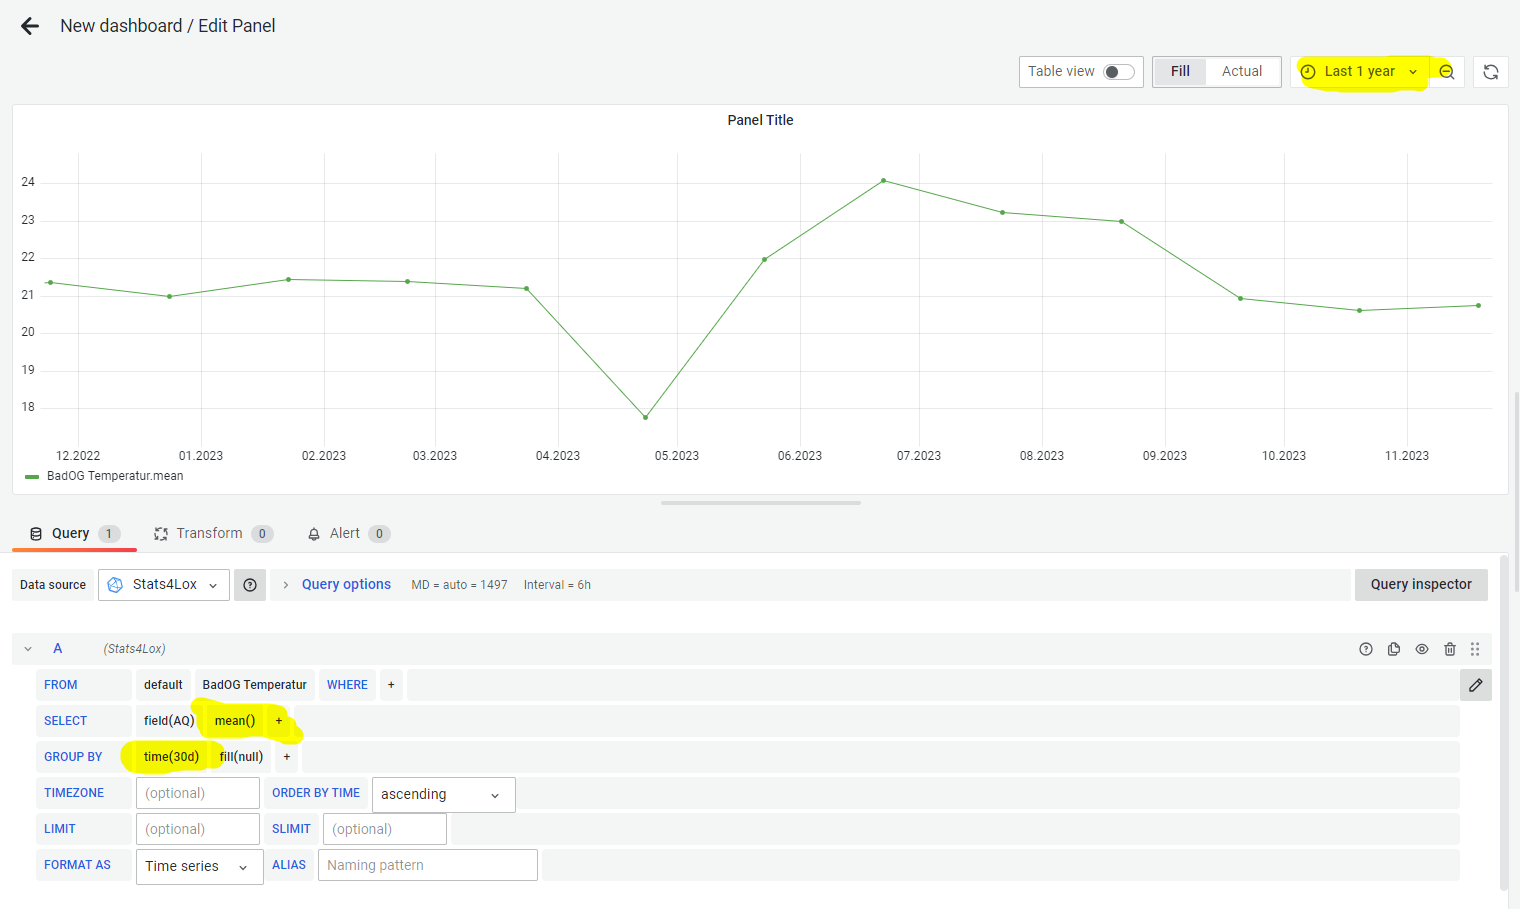This screenshot has height=909, width=1520.
Task: Open the Stats4Lox data source dropdown
Action: coord(164,585)
